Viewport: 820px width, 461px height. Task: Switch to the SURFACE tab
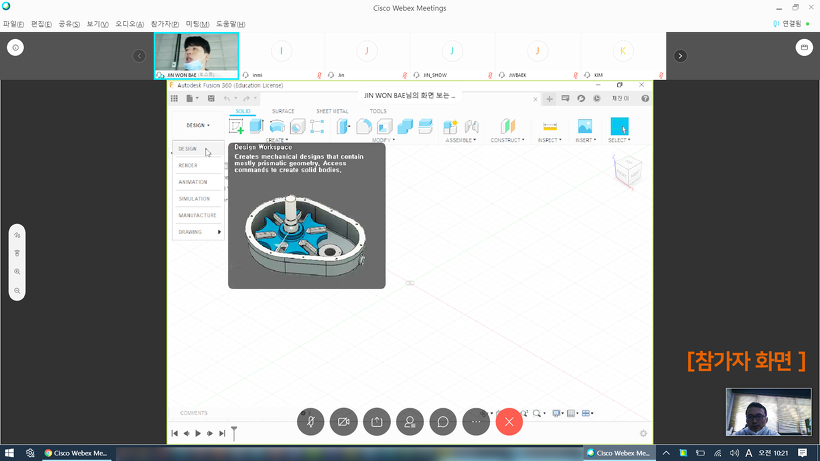[x=283, y=111]
